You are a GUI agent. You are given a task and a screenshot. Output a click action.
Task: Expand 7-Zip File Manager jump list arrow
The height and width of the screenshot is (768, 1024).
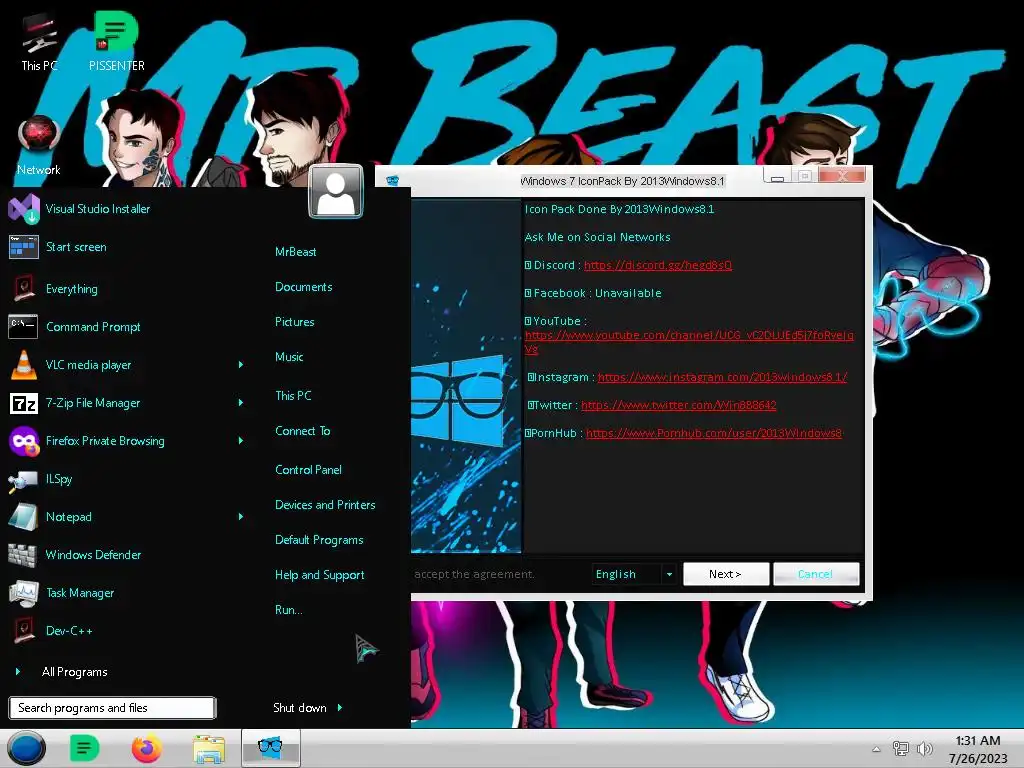[x=241, y=403]
